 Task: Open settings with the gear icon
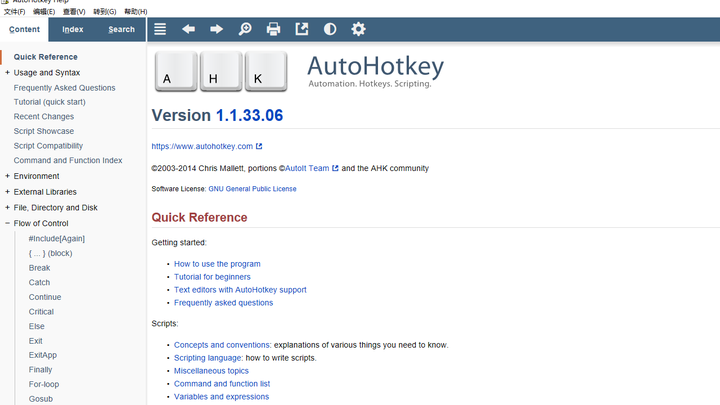point(358,29)
